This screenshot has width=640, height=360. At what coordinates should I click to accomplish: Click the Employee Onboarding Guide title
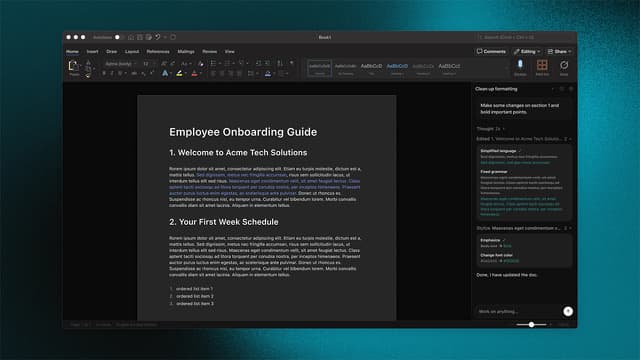click(x=243, y=132)
